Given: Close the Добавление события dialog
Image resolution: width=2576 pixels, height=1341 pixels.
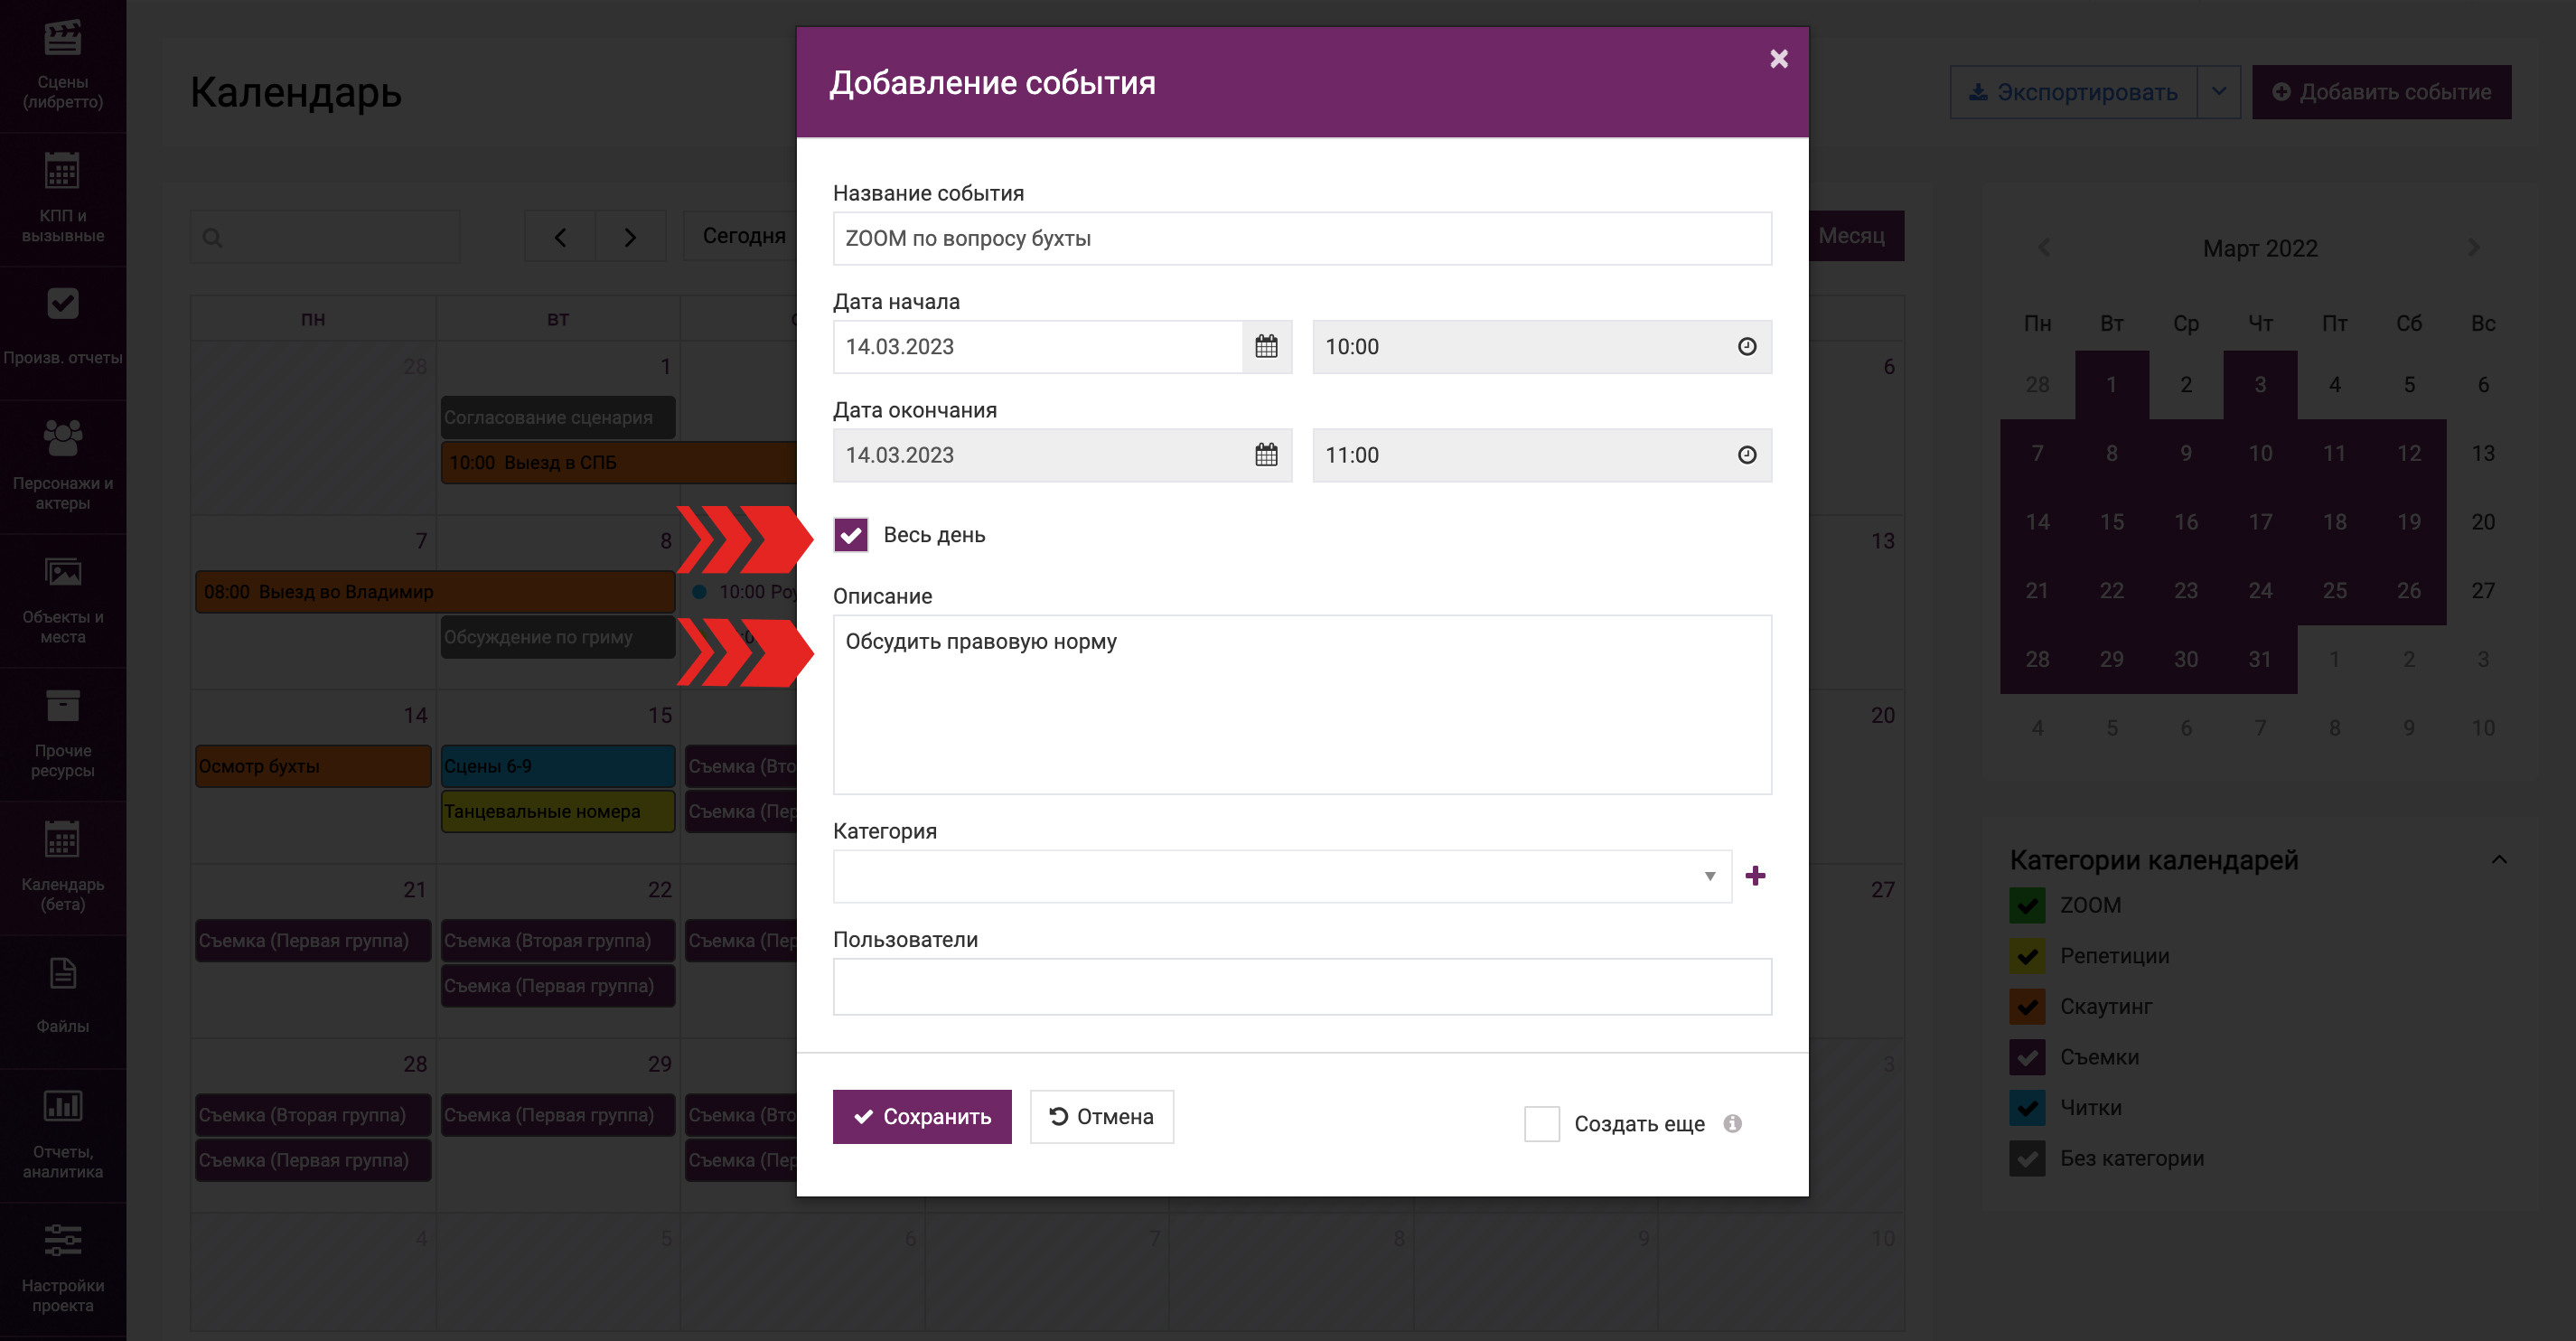Looking at the screenshot, I should pos(1779,59).
